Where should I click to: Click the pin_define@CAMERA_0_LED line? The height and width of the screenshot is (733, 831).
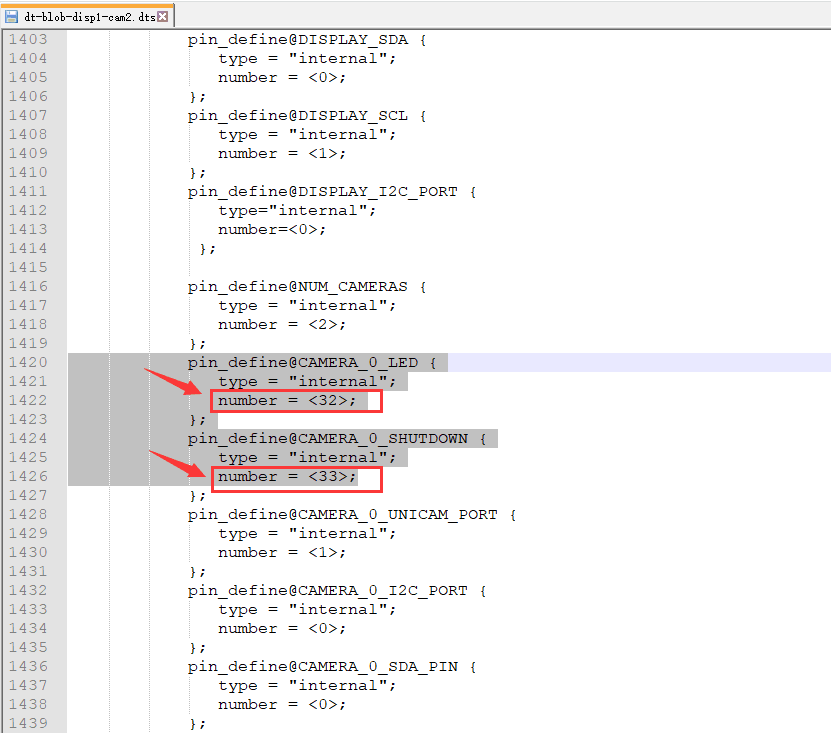pos(312,363)
